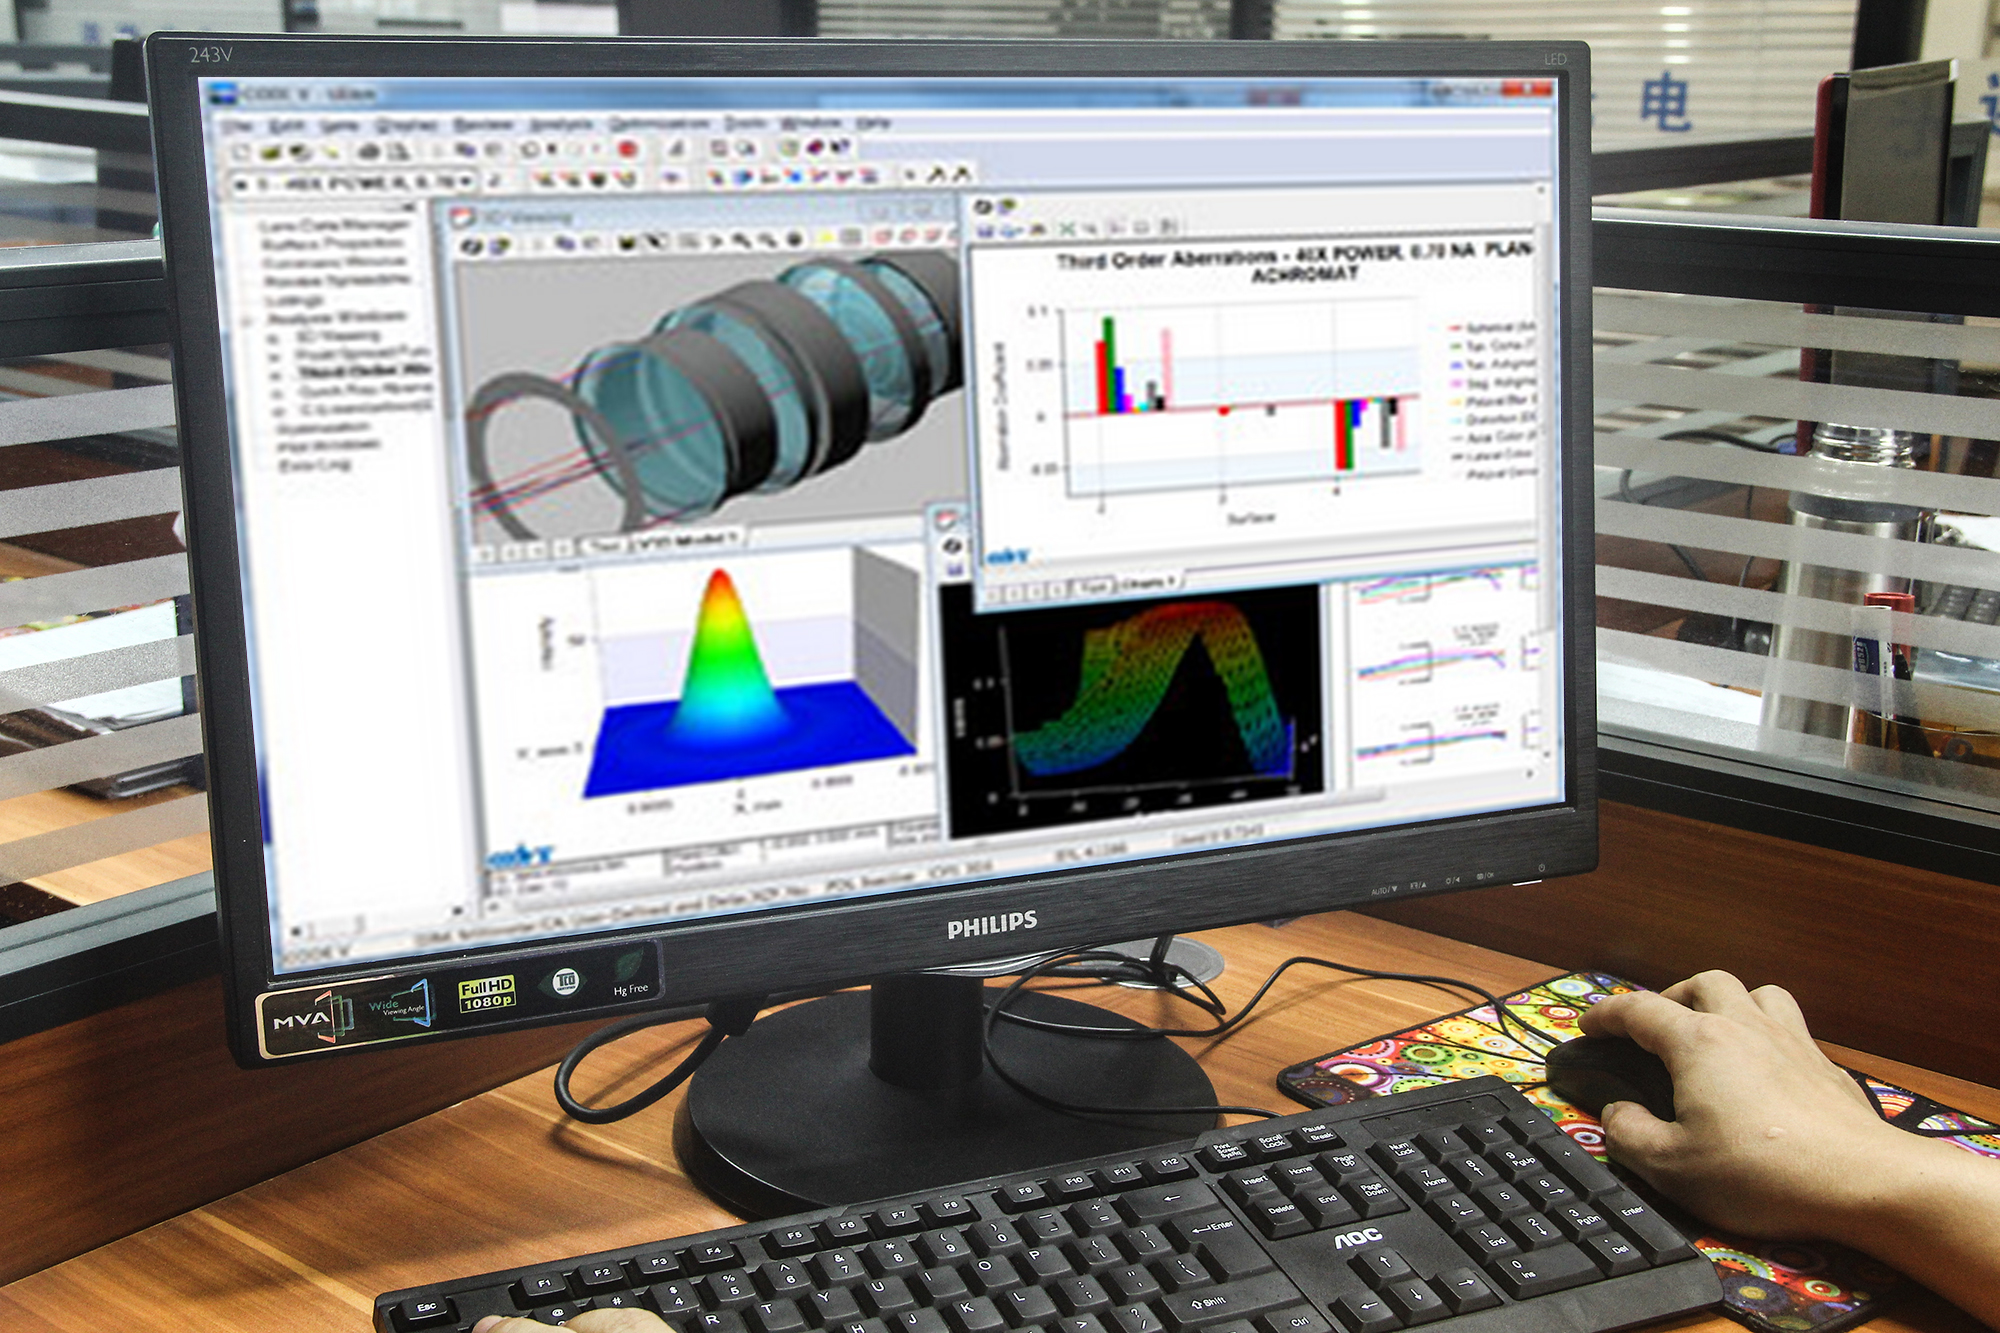Click the green X icon in aberrations toolbar
The image size is (2000, 1333).
point(1067,229)
